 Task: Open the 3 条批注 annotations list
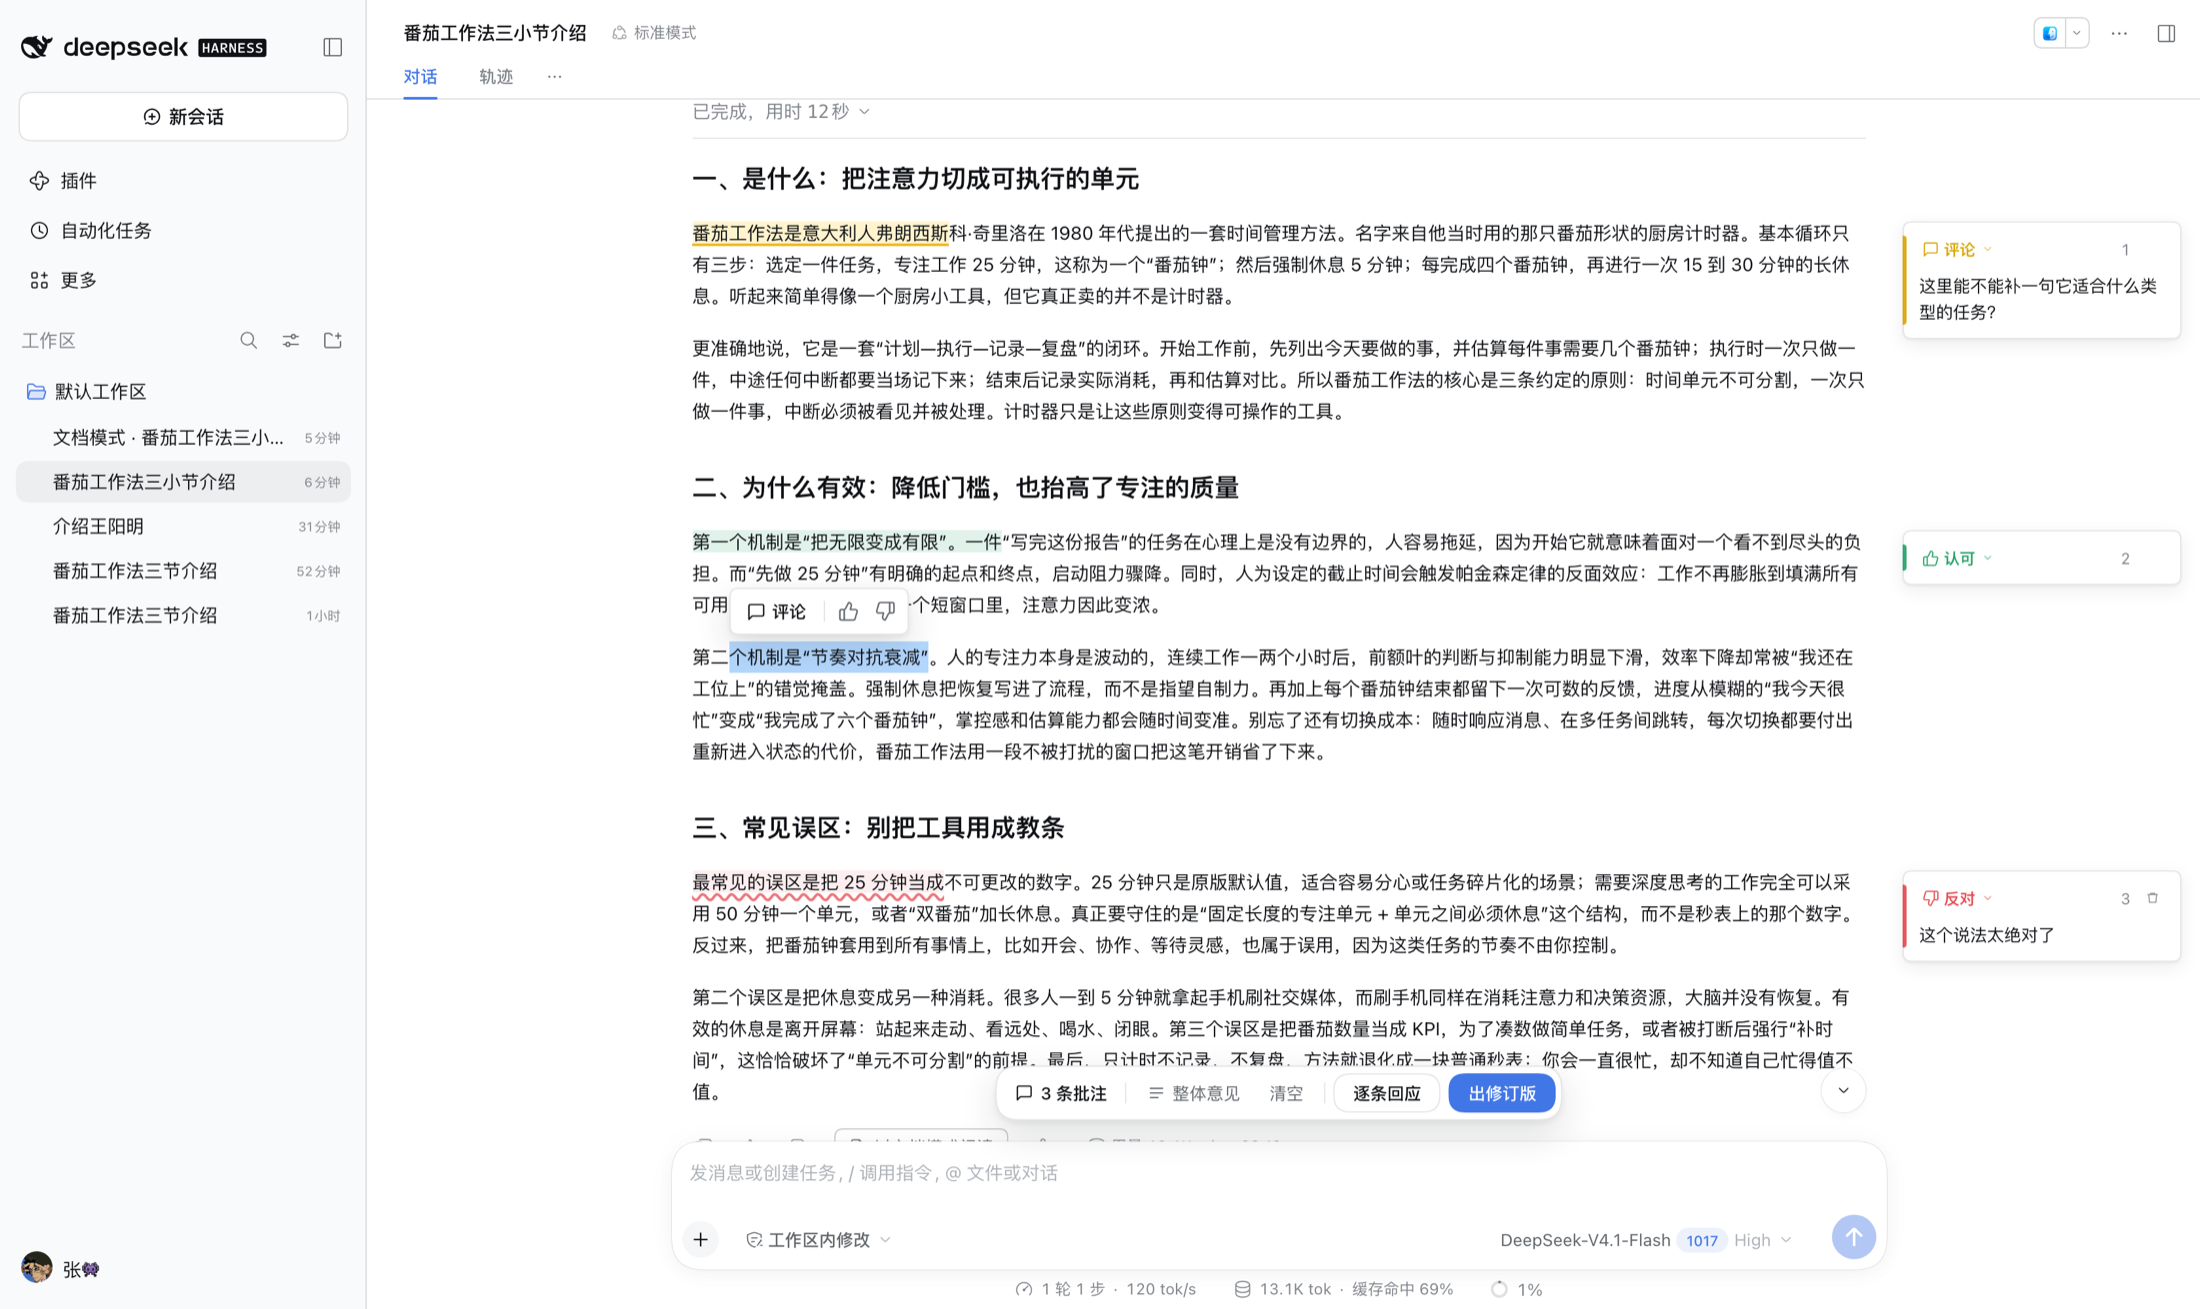1061,1094
